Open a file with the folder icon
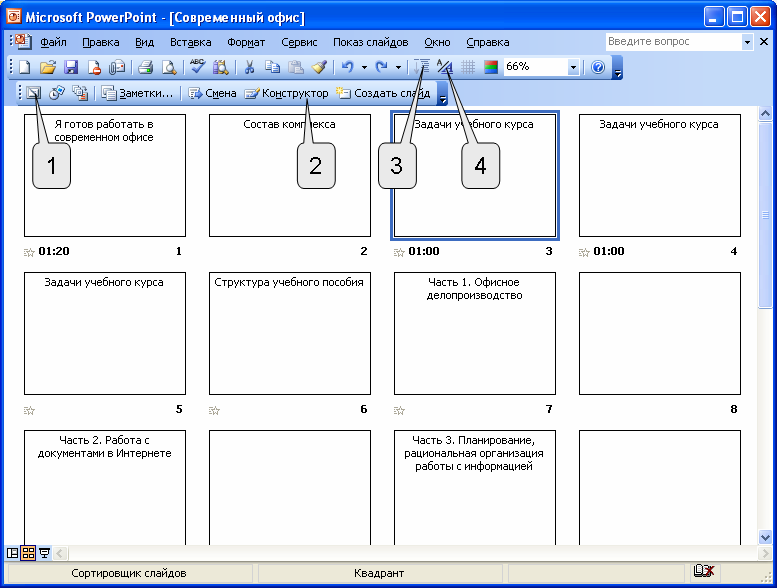Screen dimensions: 777x588 coord(48,66)
